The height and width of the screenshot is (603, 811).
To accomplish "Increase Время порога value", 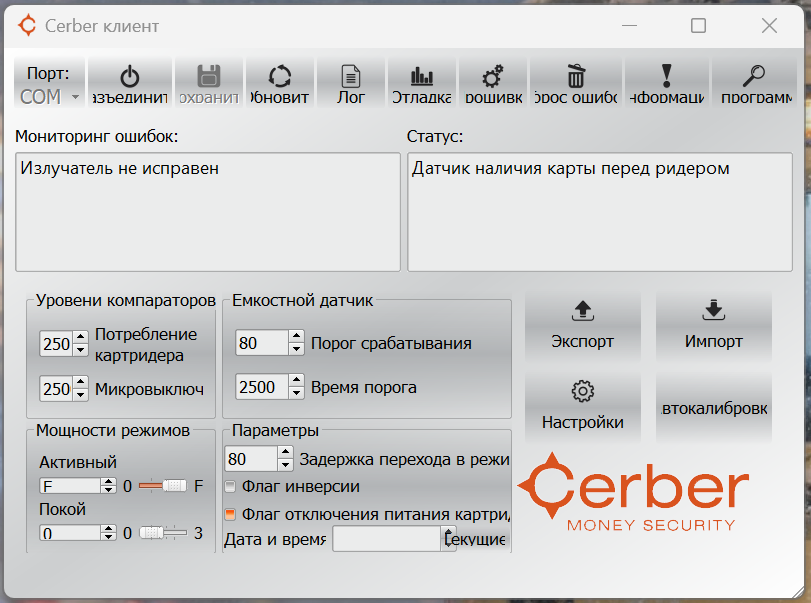I will coord(296,380).
